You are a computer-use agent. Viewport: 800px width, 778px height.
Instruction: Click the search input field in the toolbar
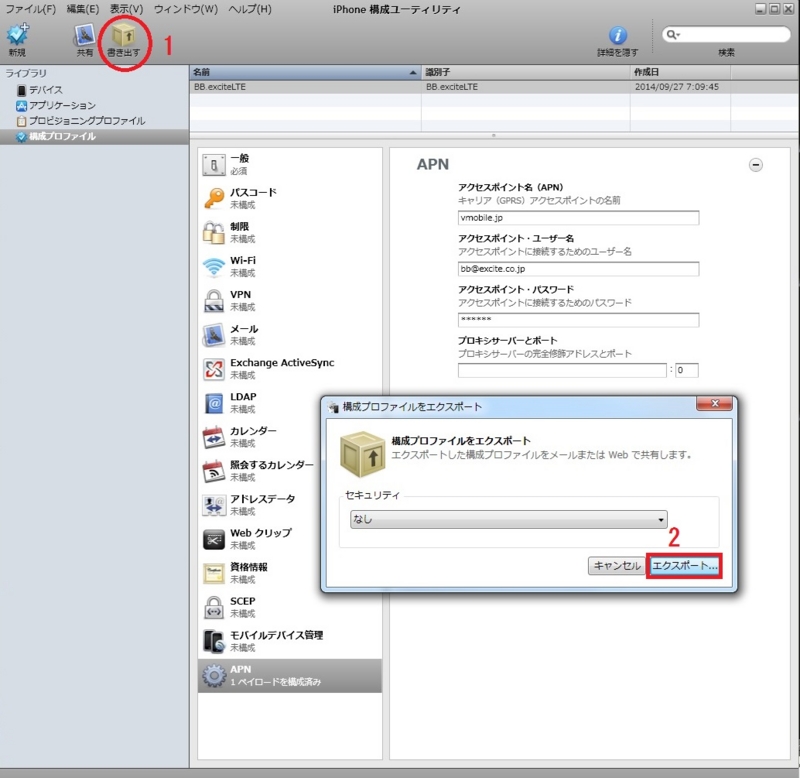click(726, 34)
